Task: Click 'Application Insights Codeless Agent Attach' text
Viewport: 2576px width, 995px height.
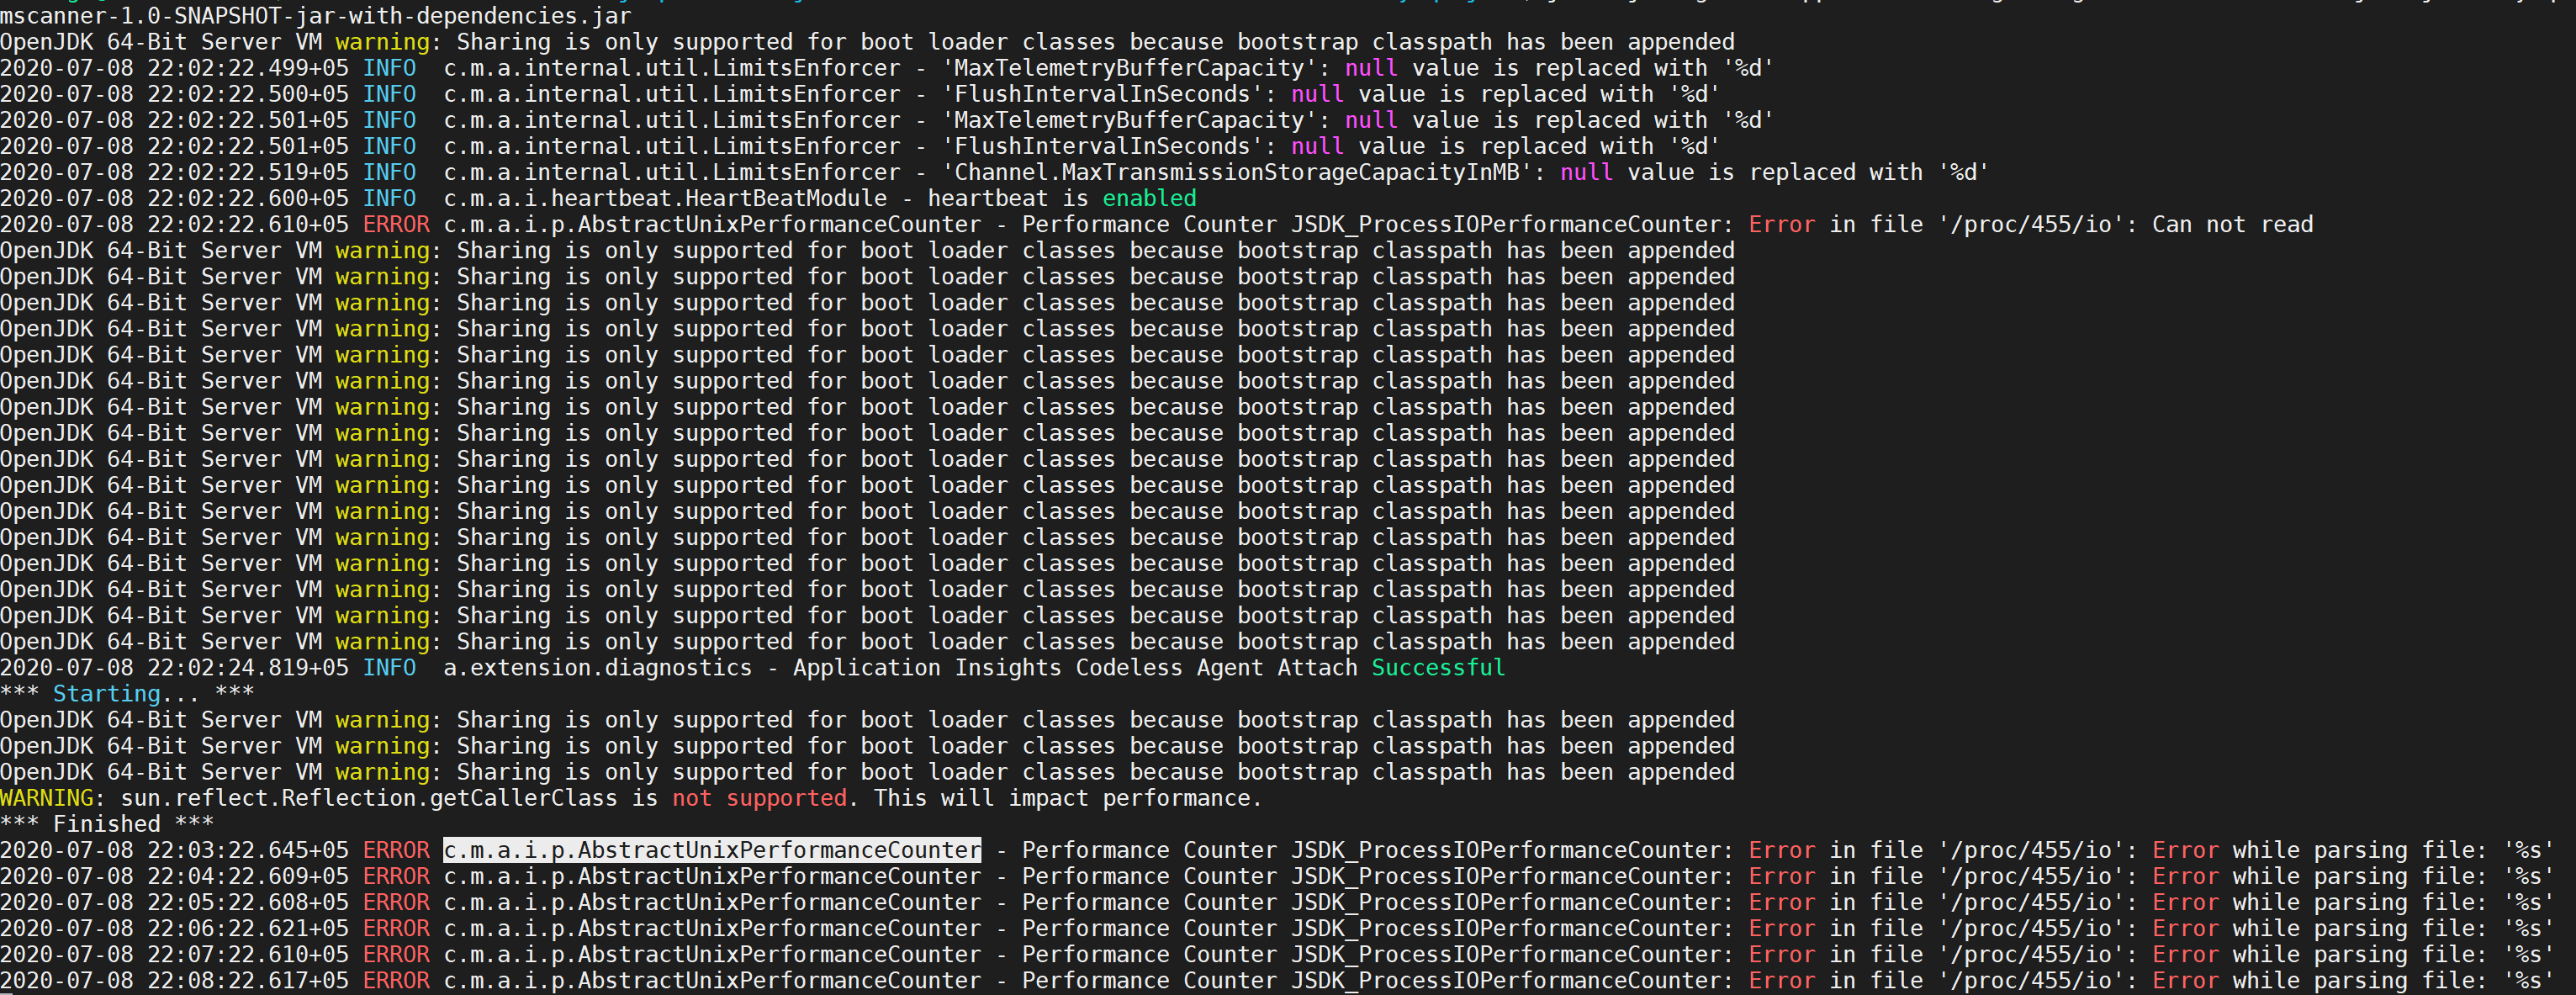Action: (x=1075, y=668)
